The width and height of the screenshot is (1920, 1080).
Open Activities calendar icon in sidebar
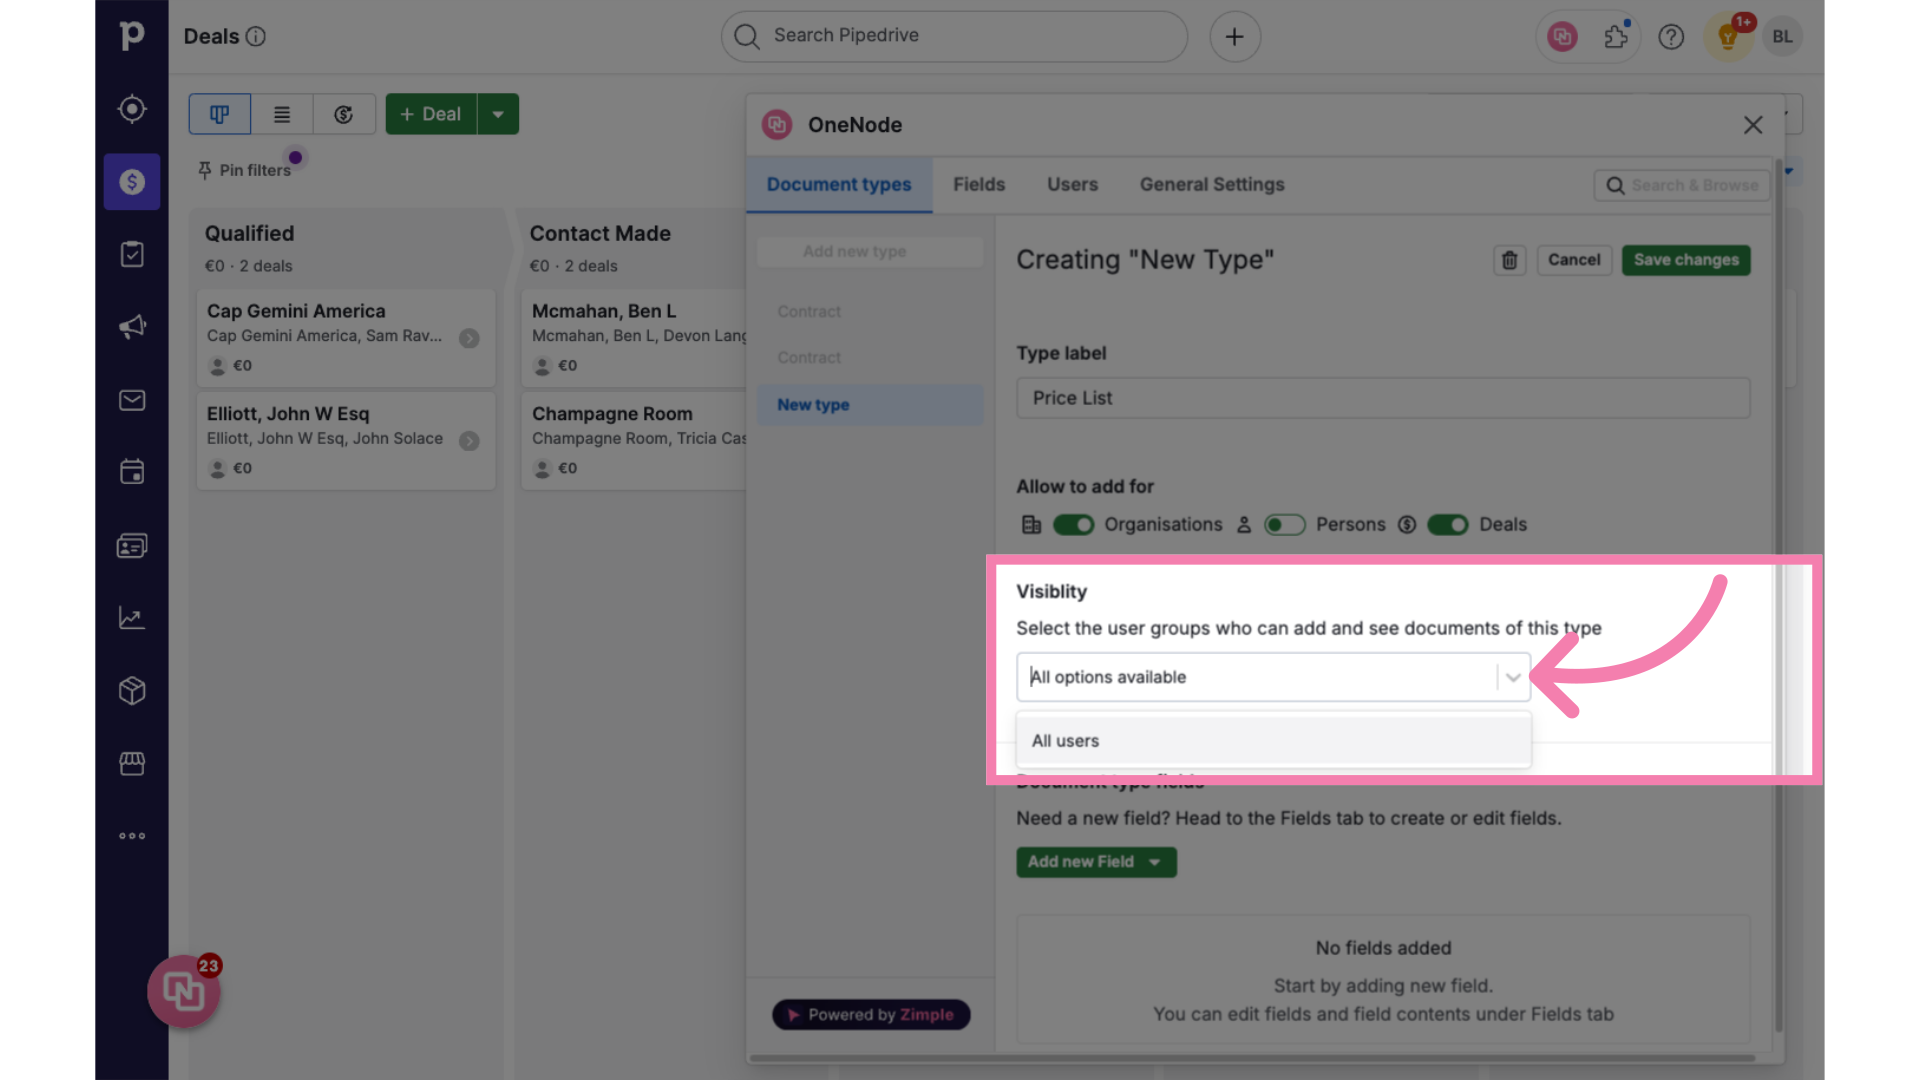pos(132,472)
